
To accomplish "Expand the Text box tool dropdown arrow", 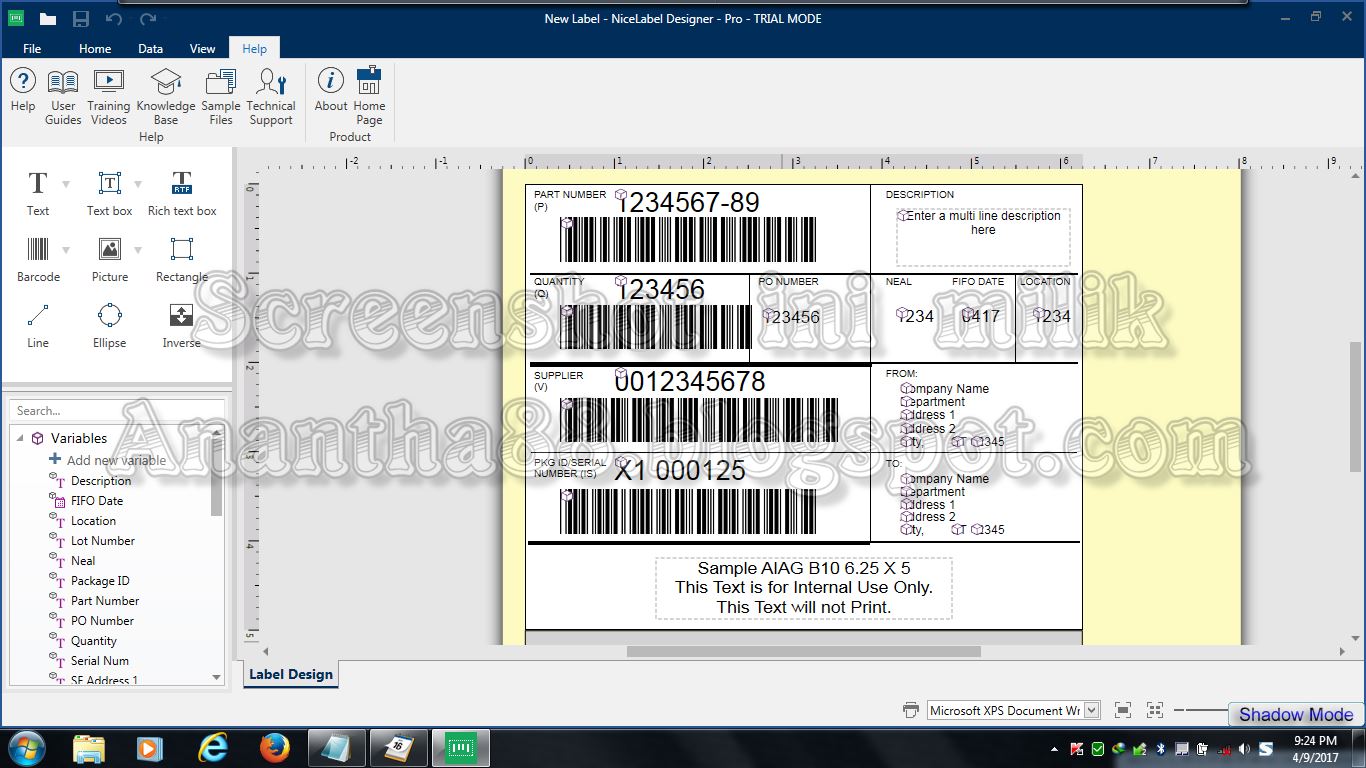I will click(x=138, y=184).
